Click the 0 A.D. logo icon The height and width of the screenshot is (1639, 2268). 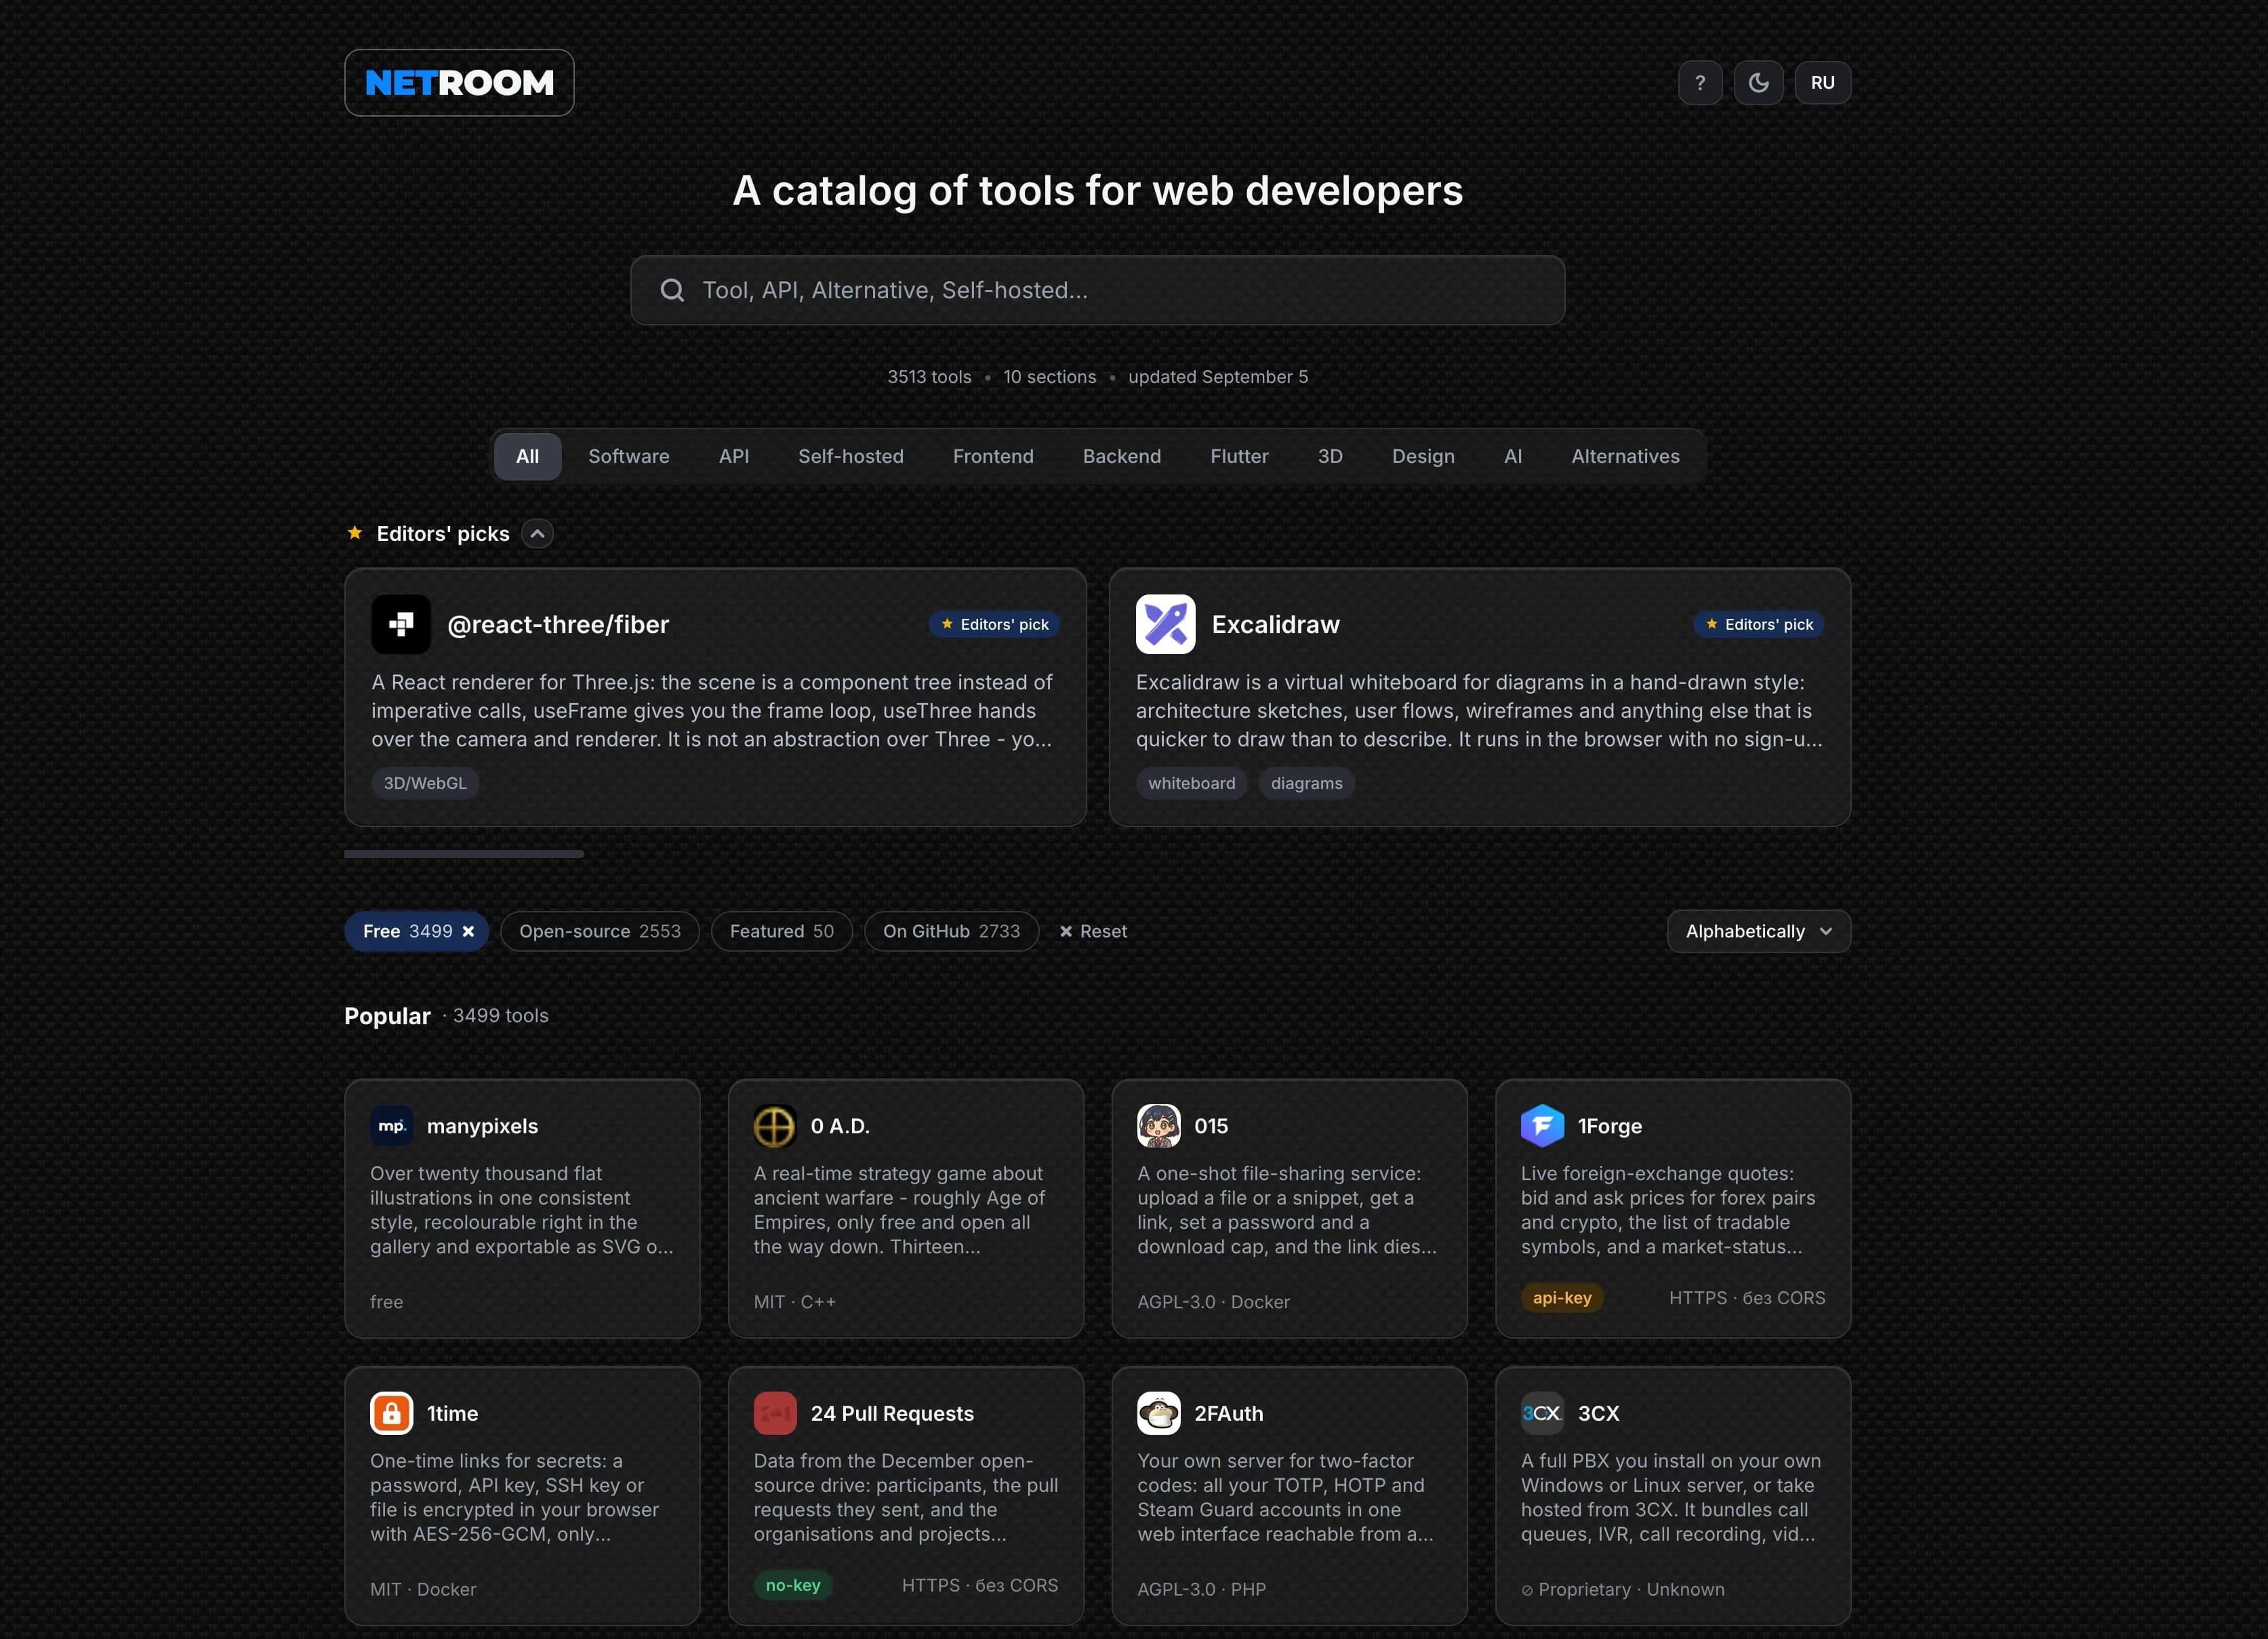tap(775, 1126)
